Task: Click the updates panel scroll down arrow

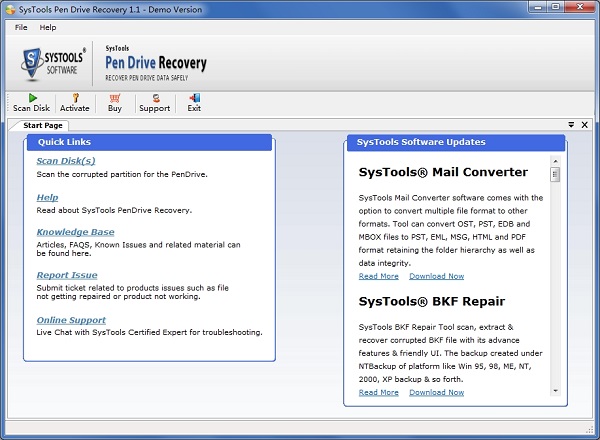Action: click(x=555, y=391)
